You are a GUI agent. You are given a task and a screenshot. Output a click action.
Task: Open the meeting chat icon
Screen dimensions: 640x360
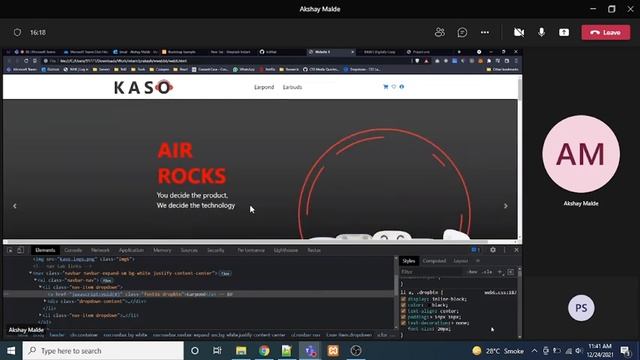point(462,32)
